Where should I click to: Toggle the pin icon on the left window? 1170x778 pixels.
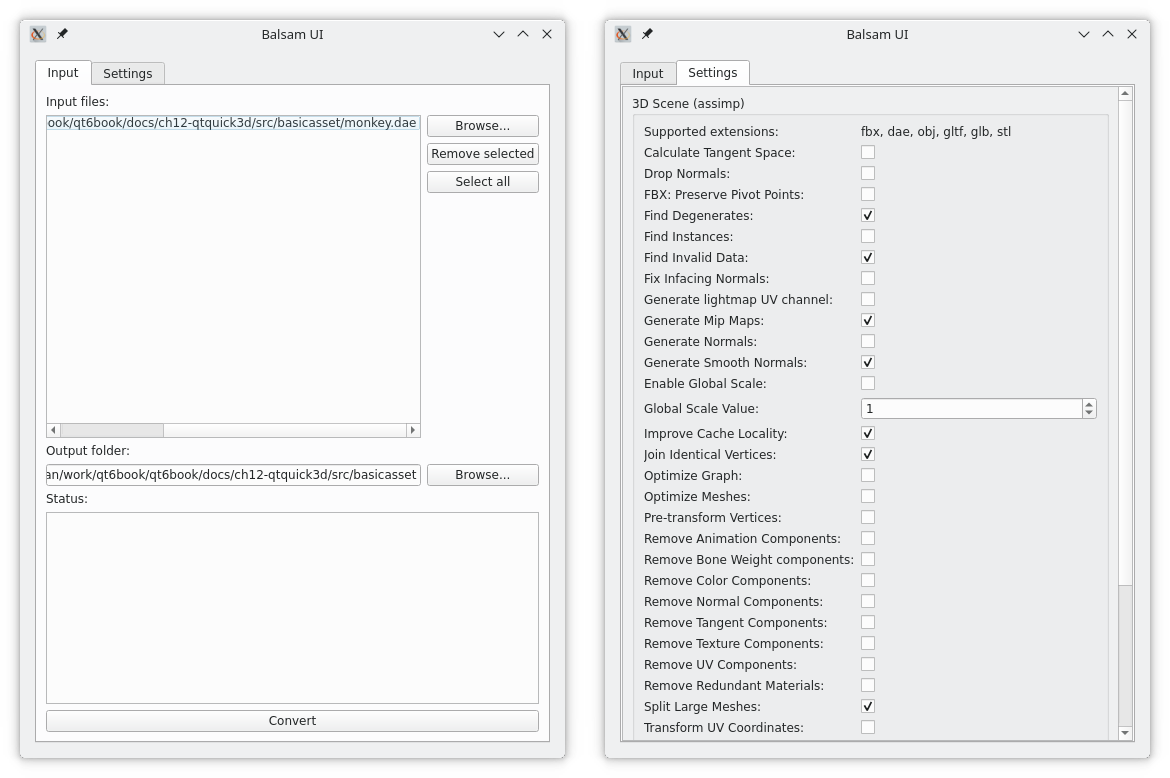point(62,33)
